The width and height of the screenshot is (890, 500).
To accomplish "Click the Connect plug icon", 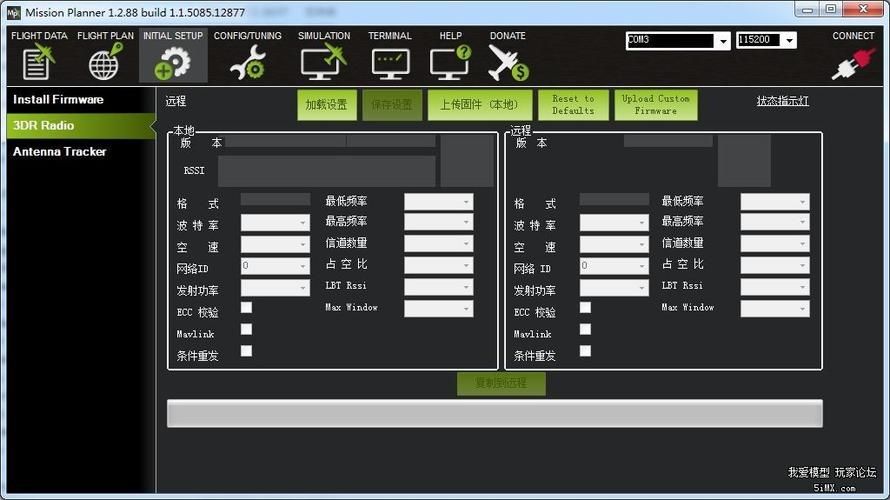I will pos(852,62).
